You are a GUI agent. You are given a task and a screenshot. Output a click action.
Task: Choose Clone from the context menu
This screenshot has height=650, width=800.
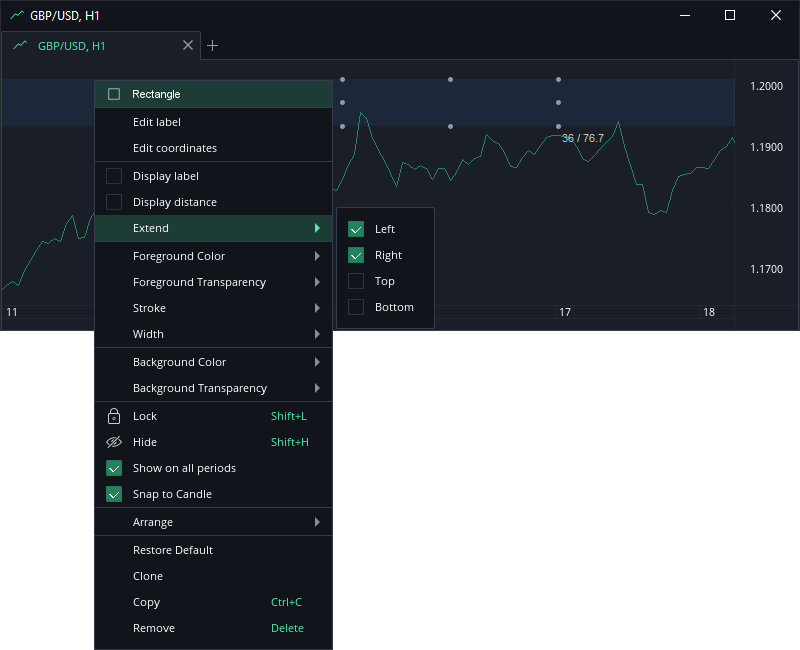tap(213, 576)
